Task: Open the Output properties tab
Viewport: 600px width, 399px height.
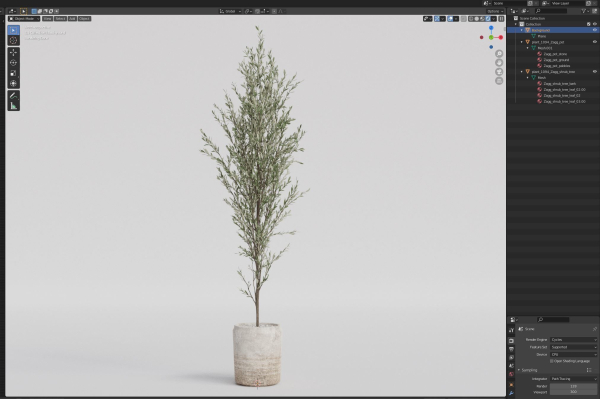Action: click(512, 349)
